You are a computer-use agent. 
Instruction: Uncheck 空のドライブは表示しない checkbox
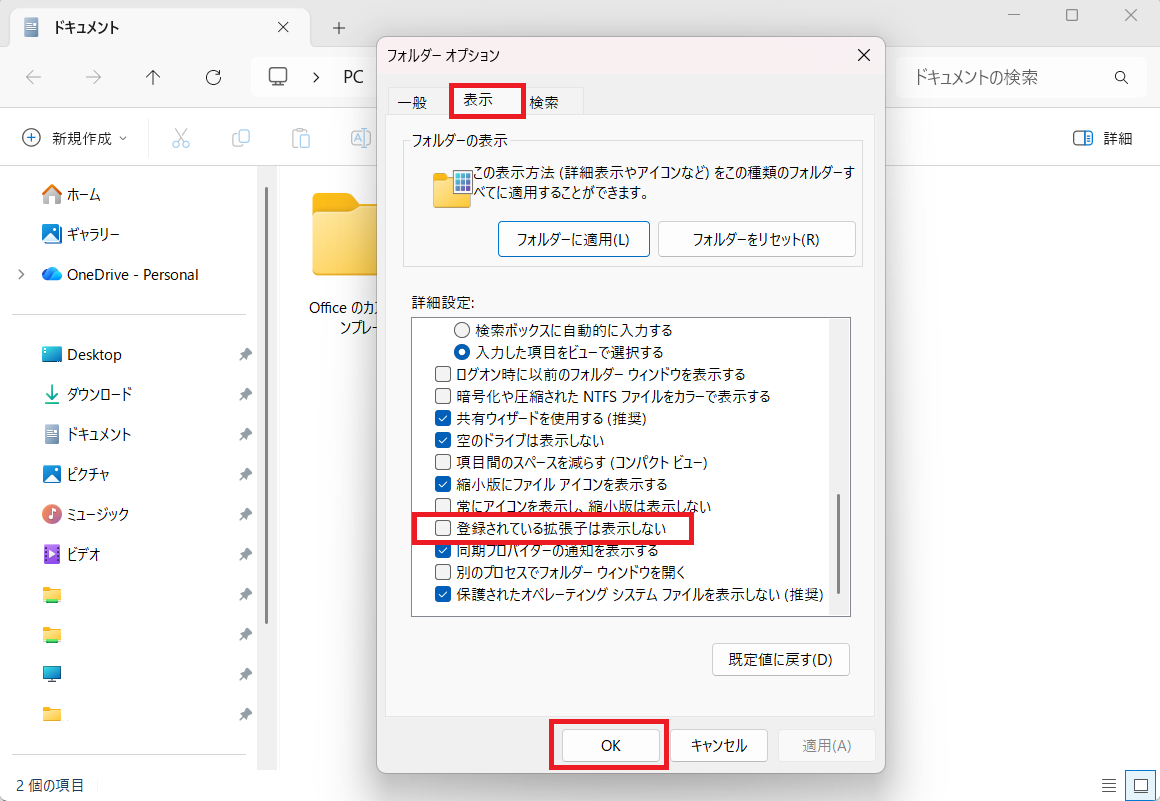(x=443, y=440)
